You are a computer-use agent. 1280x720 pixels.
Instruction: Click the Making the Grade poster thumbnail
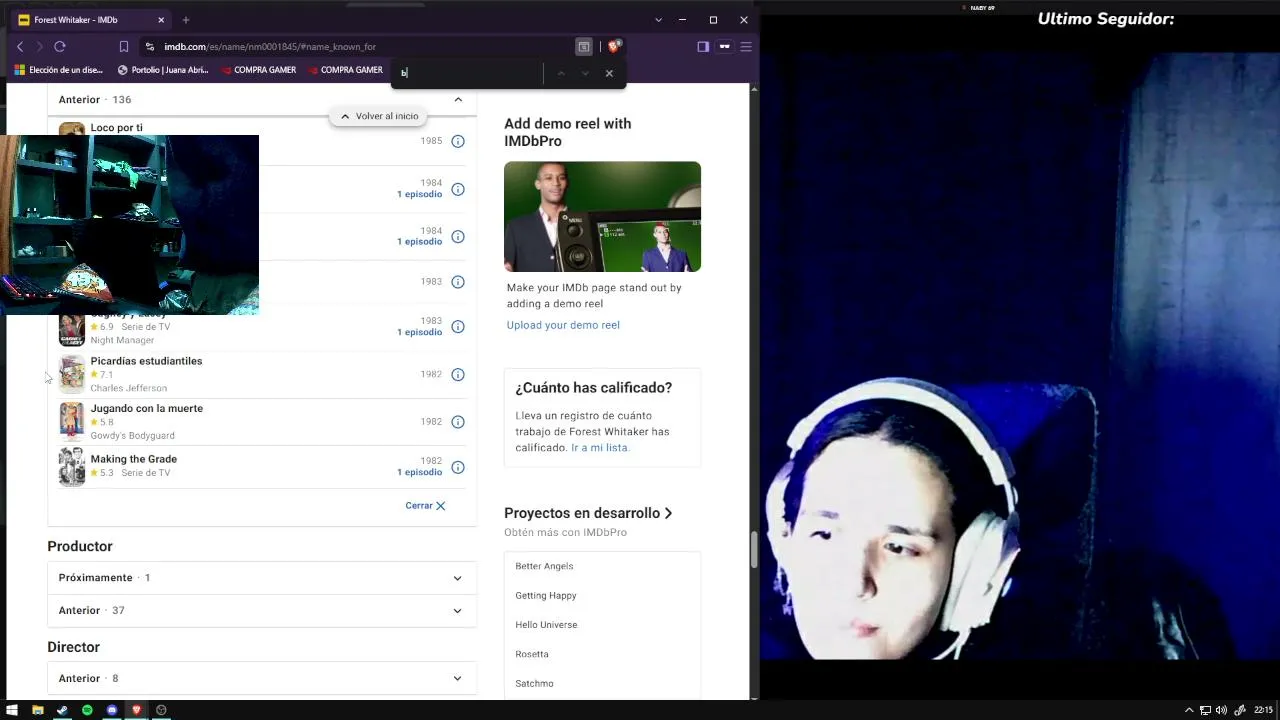tap(72, 467)
